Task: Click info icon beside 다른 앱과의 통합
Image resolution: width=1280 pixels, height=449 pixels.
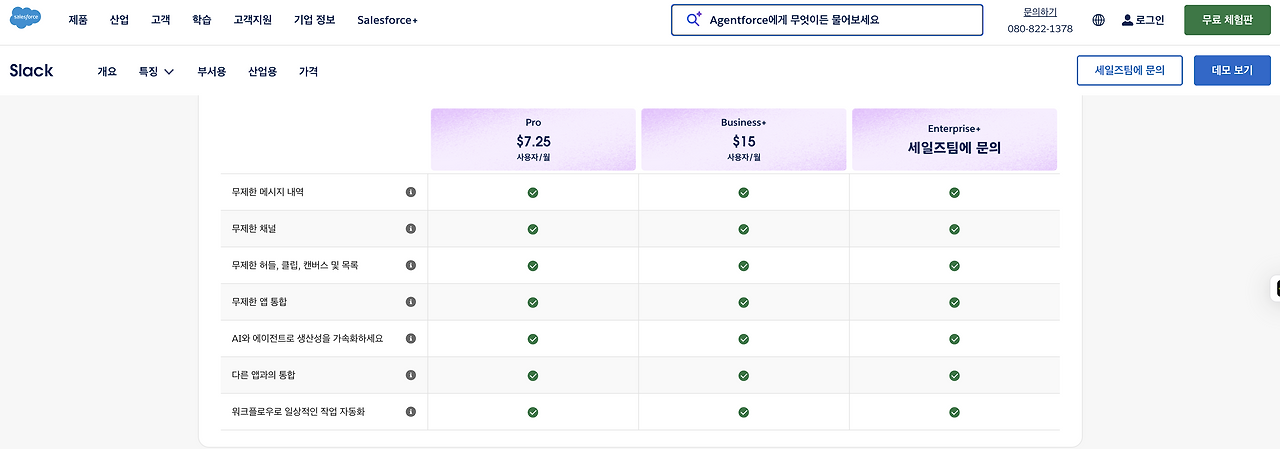Action: tap(411, 375)
